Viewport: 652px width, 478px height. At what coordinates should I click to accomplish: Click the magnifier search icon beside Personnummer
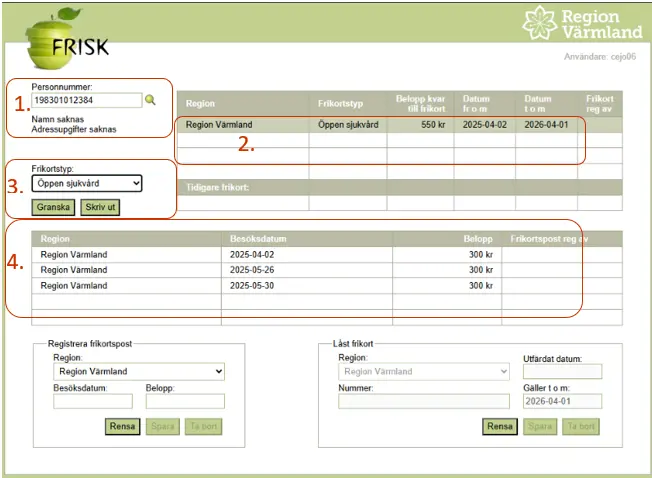[x=151, y=100]
